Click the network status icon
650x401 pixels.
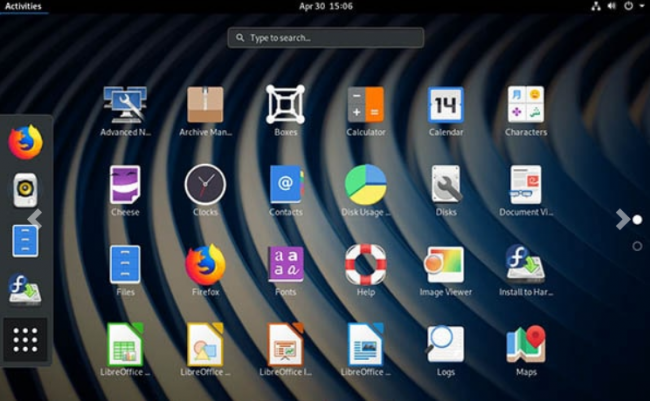point(596,6)
